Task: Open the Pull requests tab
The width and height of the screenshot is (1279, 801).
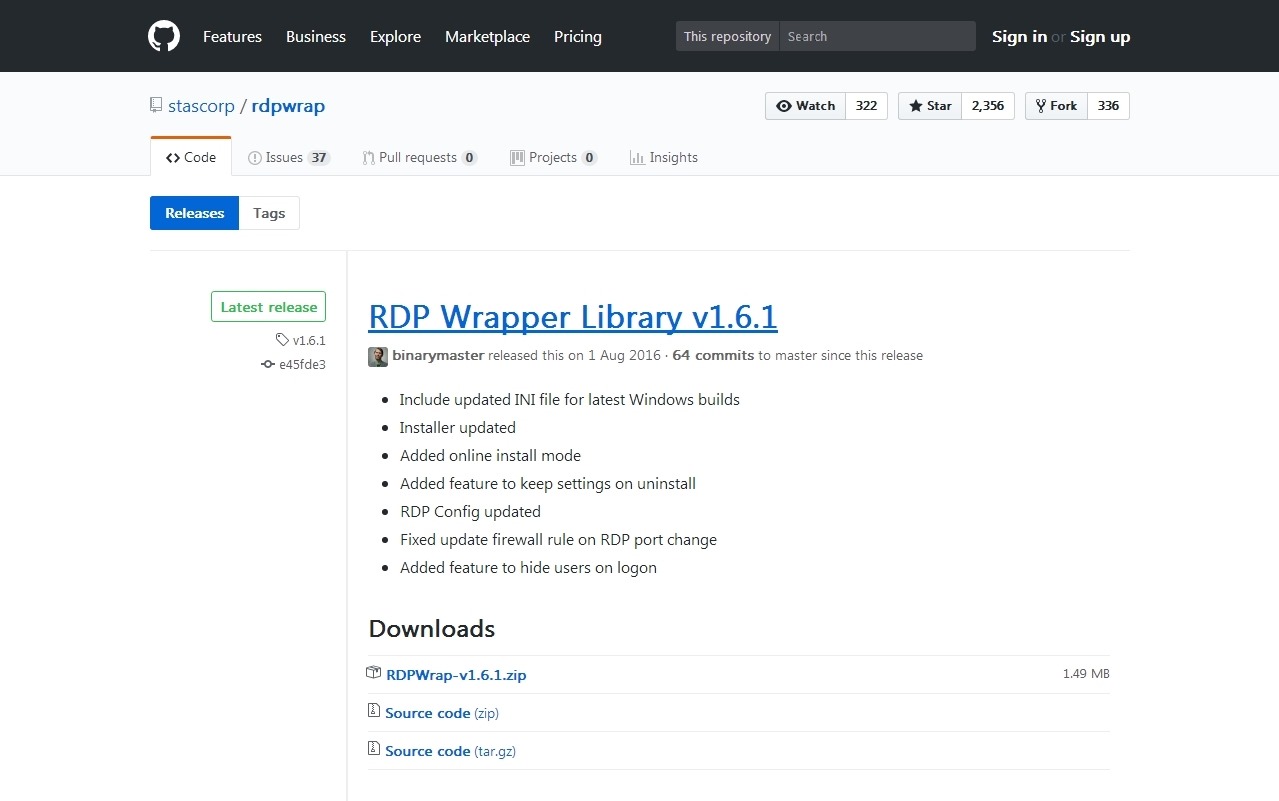Action: (418, 158)
